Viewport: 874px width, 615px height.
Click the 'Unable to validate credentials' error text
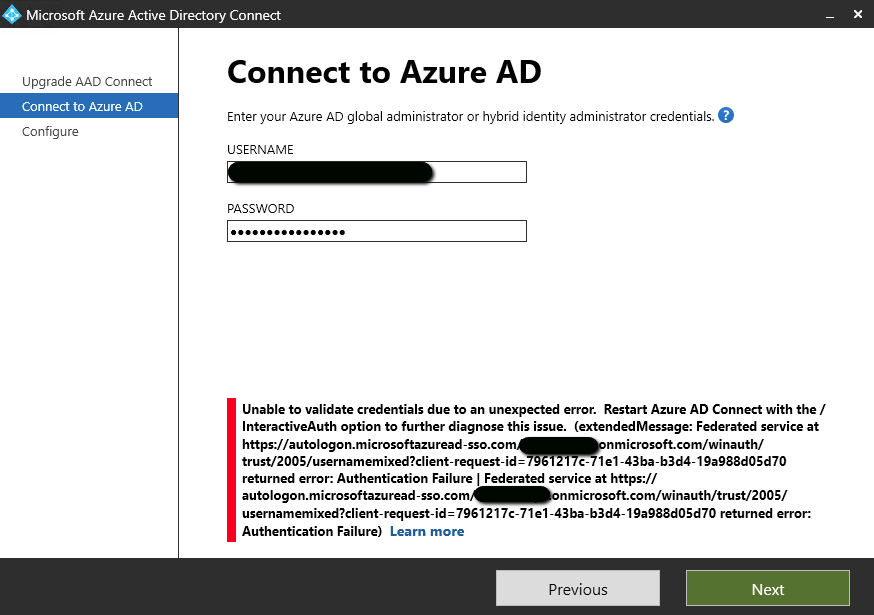533,470
